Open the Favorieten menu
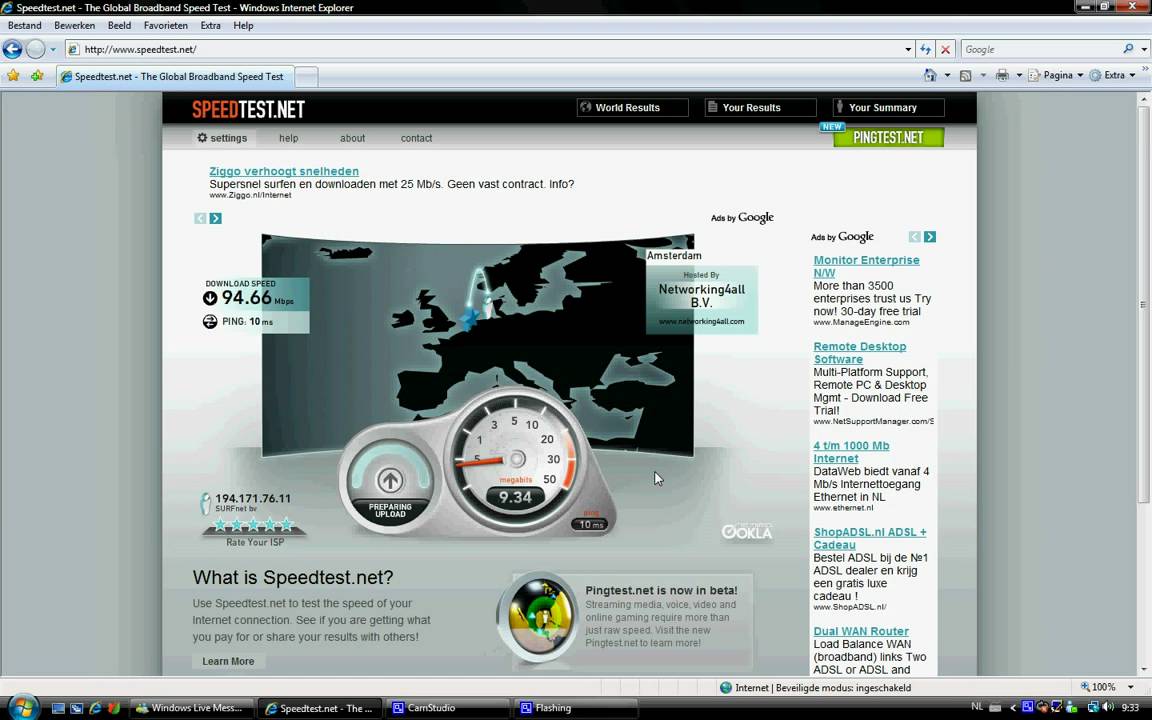The image size is (1152, 720). coord(165,25)
